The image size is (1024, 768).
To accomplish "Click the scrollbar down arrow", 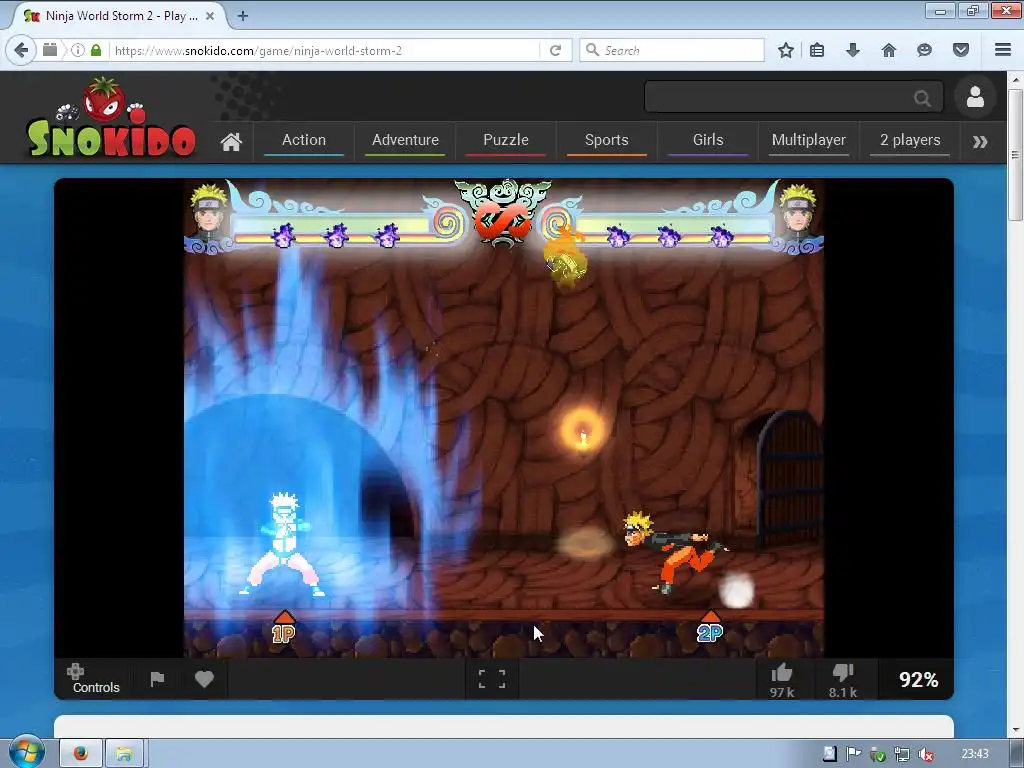I will pos(1015,729).
